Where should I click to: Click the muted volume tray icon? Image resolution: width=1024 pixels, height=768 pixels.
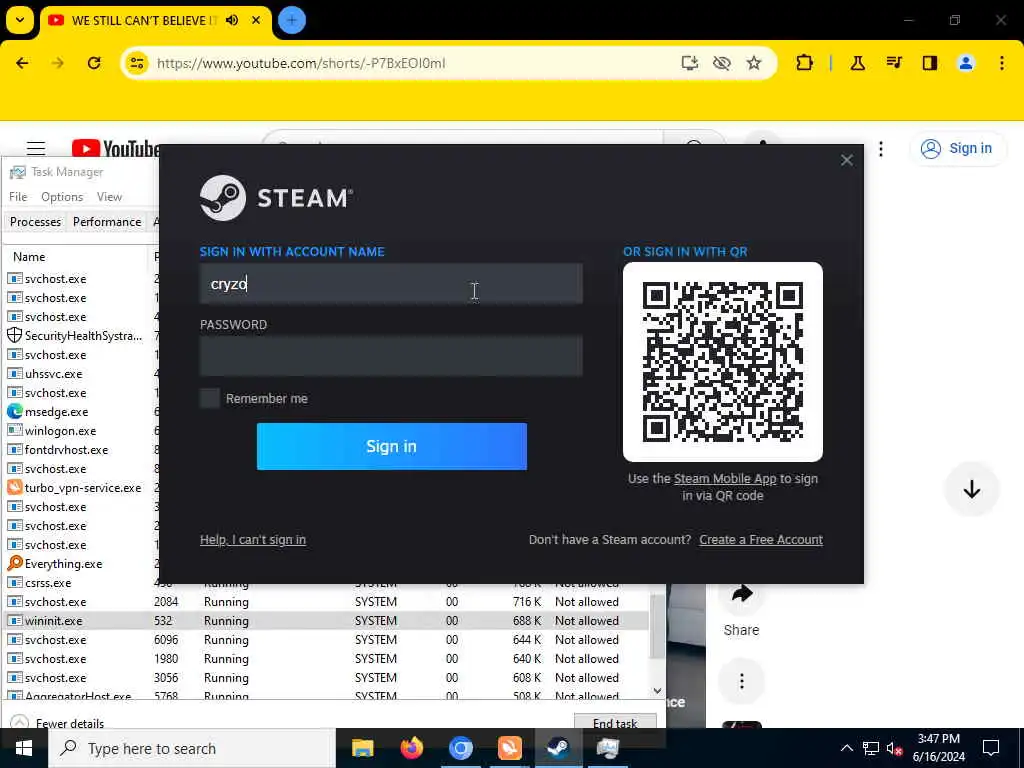click(x=894, y=748)
